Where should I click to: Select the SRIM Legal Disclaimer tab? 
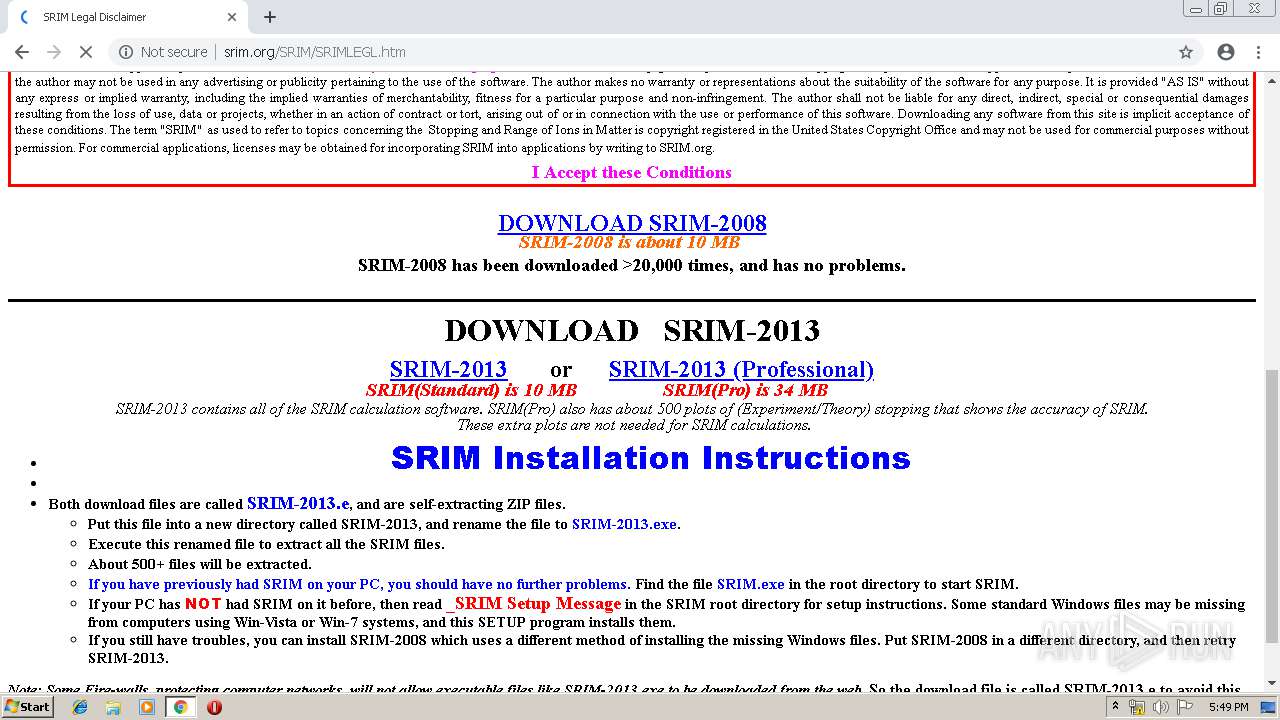tap(126, 17)
